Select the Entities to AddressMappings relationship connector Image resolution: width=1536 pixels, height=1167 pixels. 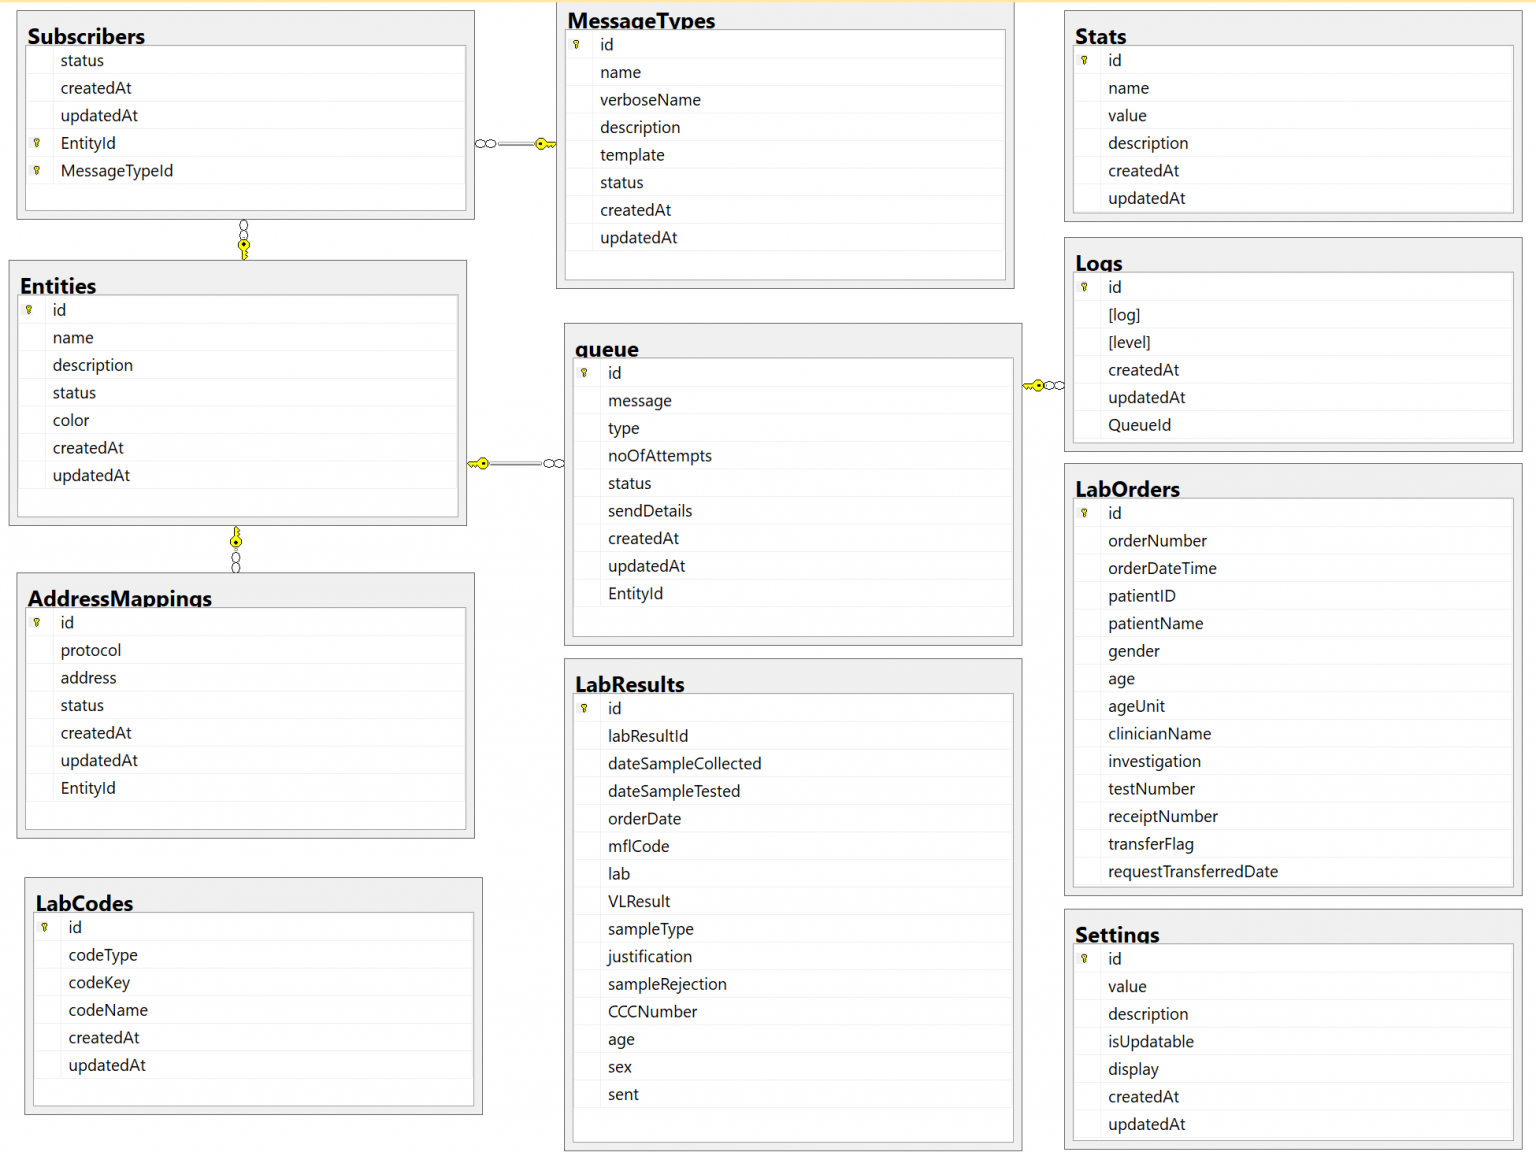pos(236,549)
